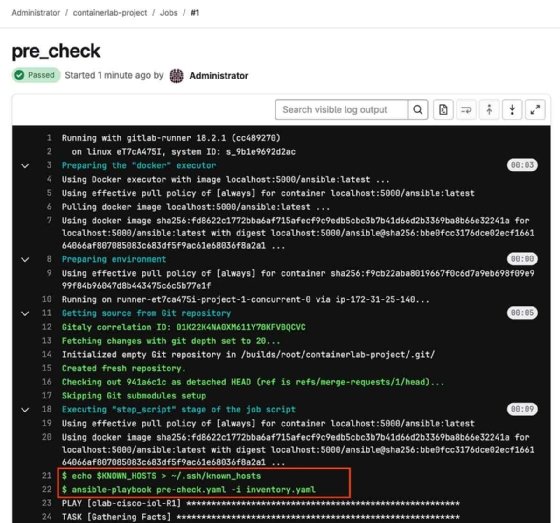Click the 'Preparing environment' header text

coord(114,259)
